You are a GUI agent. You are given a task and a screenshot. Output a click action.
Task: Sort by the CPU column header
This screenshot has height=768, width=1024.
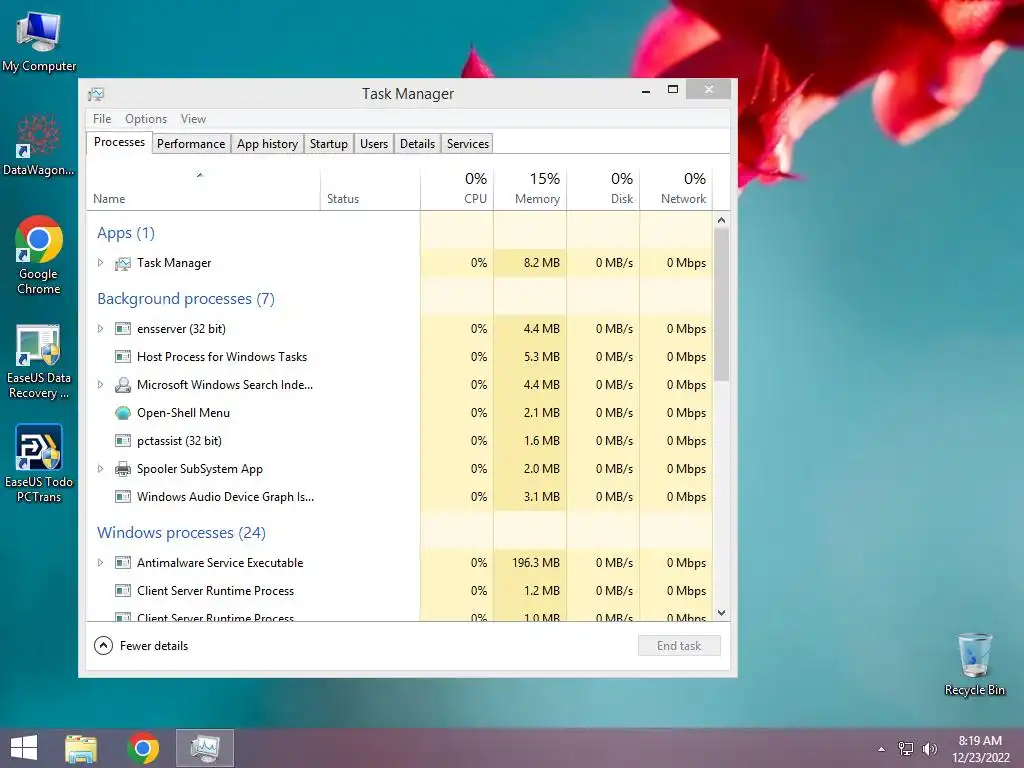(x=457, y=189)
